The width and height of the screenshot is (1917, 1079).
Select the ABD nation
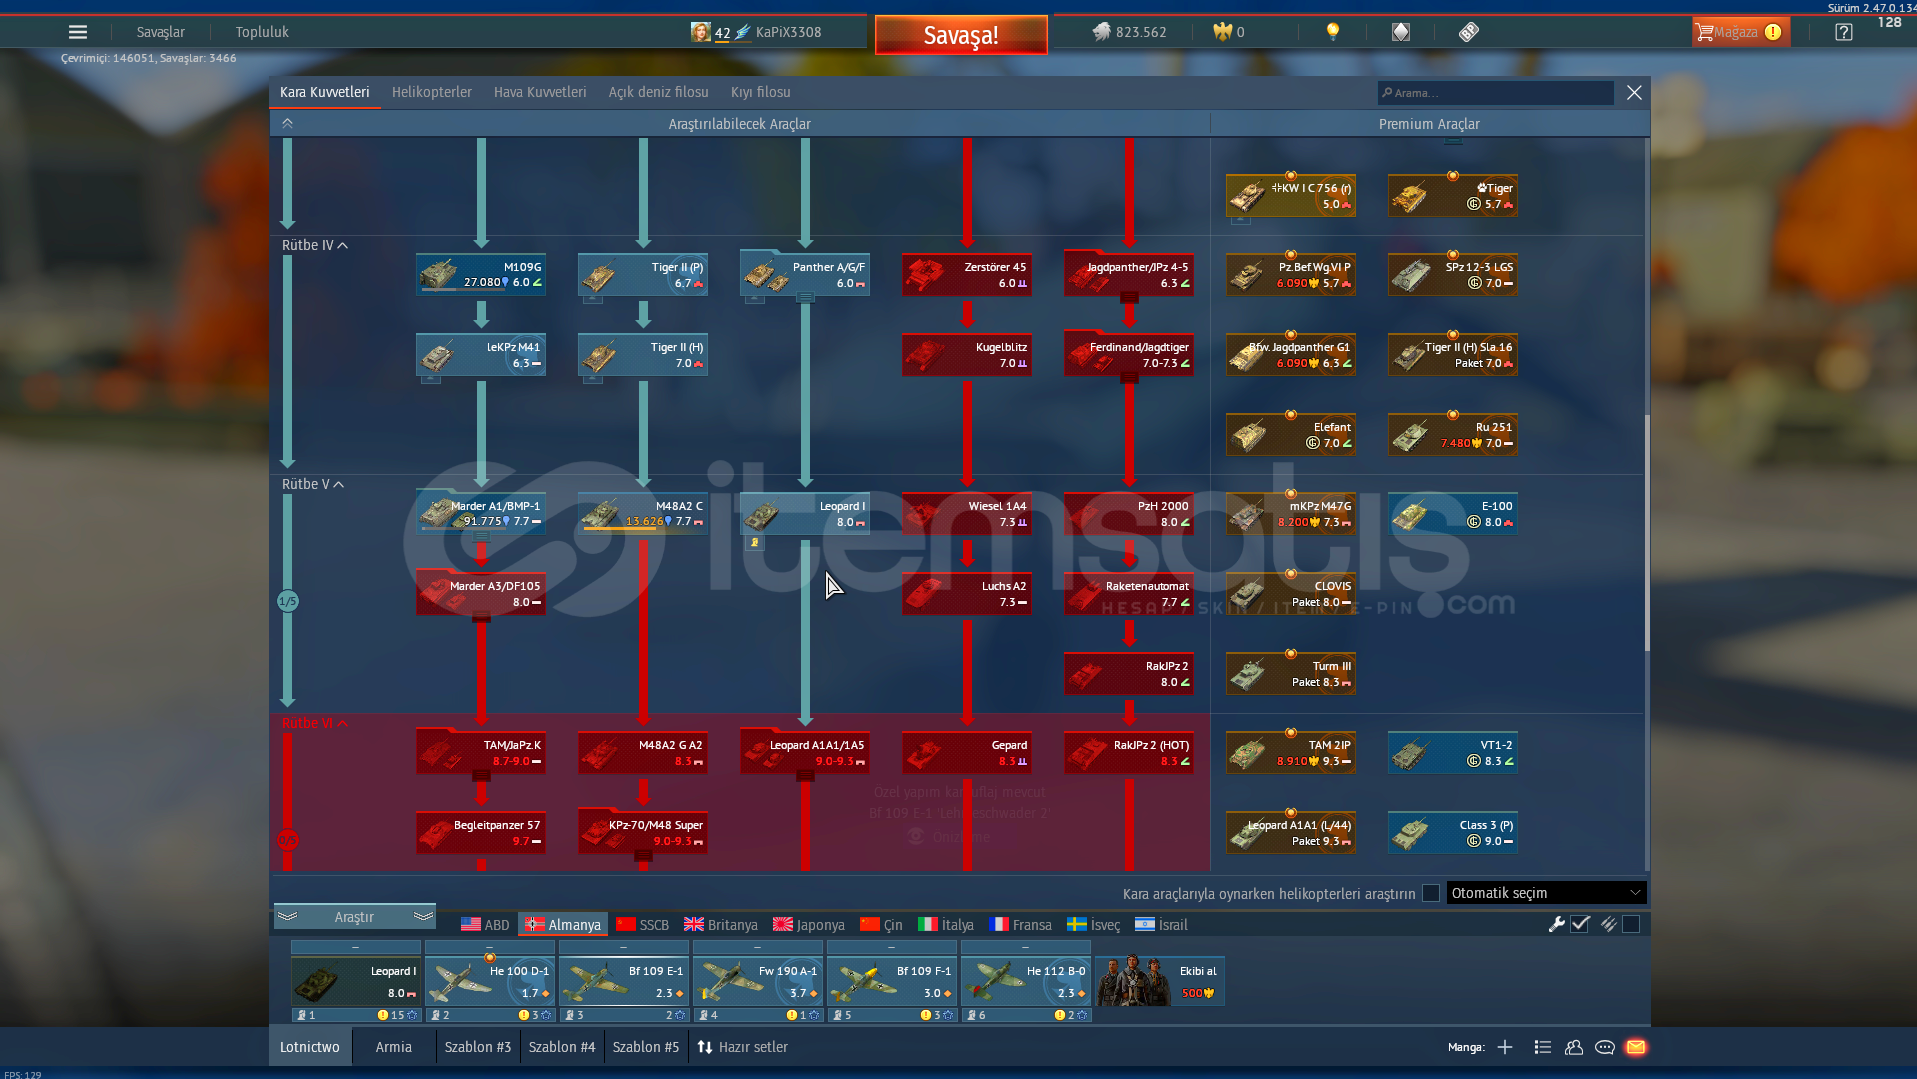tap(485, 925)
